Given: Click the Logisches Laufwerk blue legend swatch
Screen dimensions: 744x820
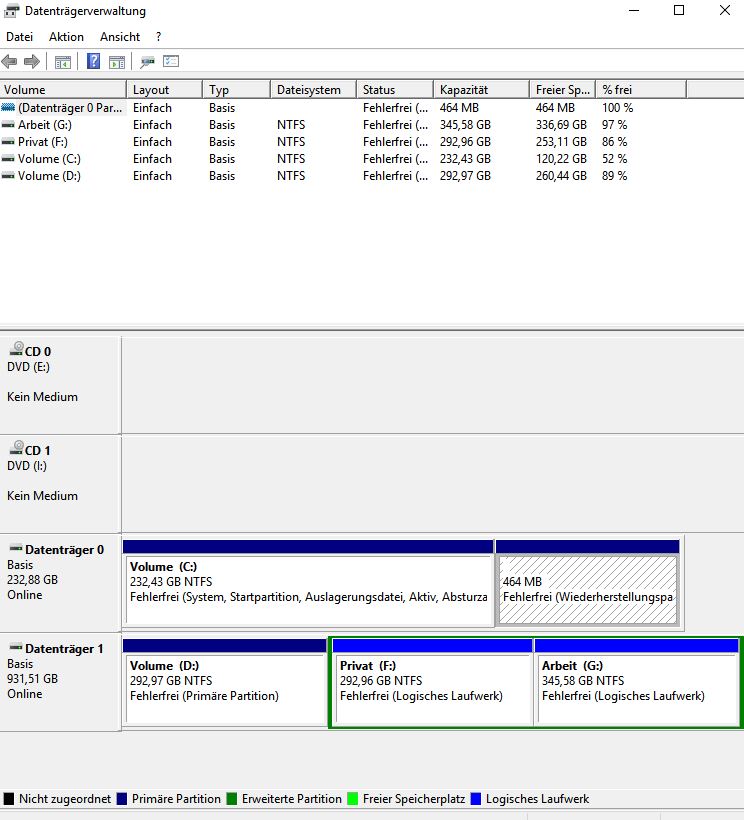Looking at the screenshot, I should (x=476, y=799).
